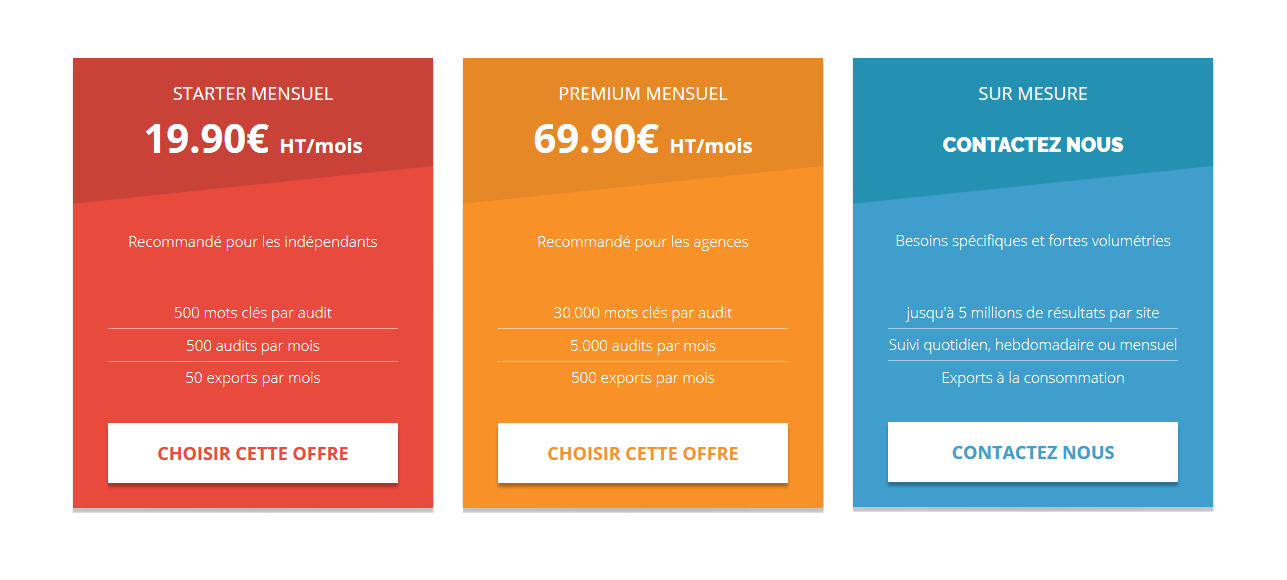Click Suivi quotidien, hebdomadaire ou mensuel line
Screen dimensions: 1287x580
(x=1033, y=345)
